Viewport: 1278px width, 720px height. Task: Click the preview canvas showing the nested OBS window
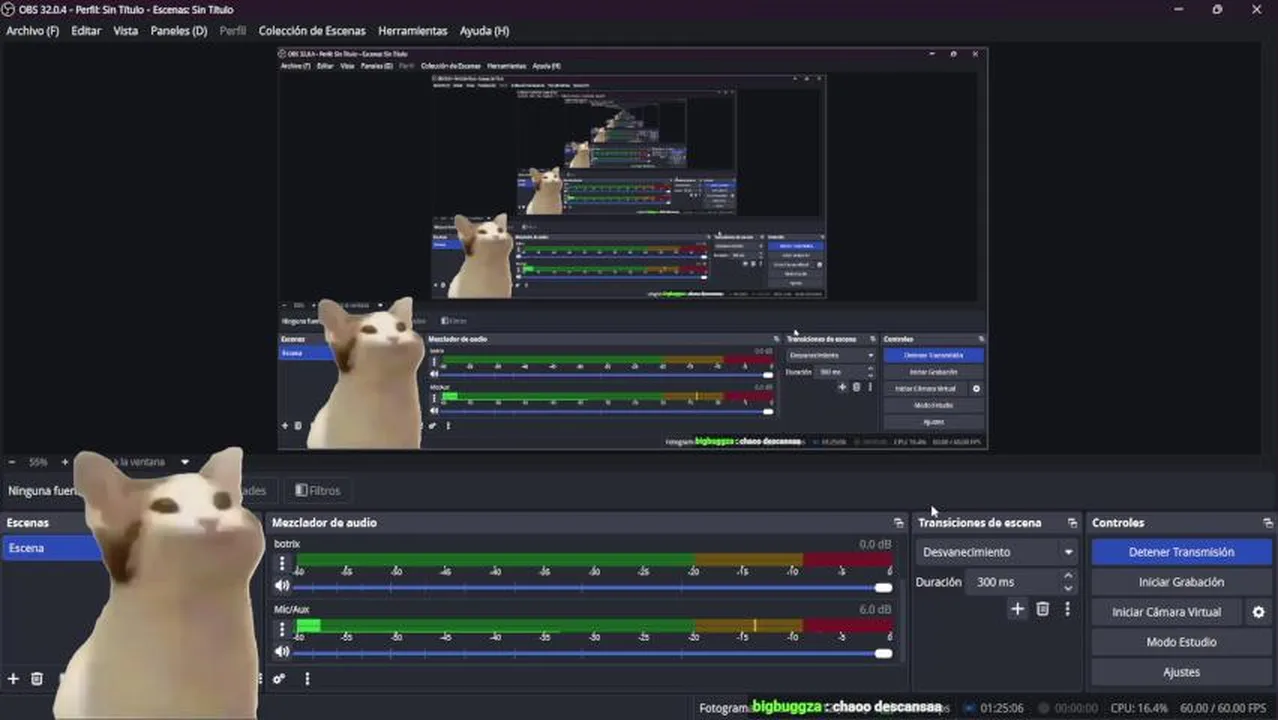click(632, 248)
